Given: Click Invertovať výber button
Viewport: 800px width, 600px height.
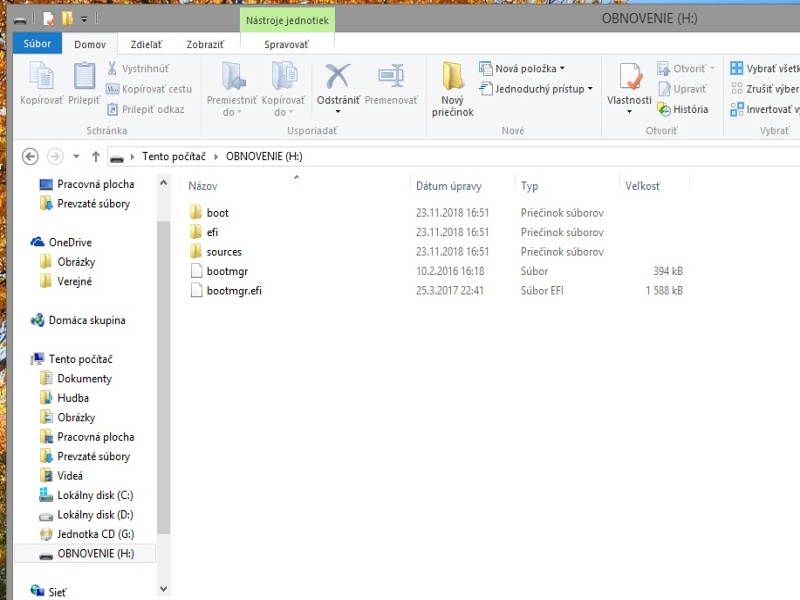Looking at the screenshot, I should point(765,109).
